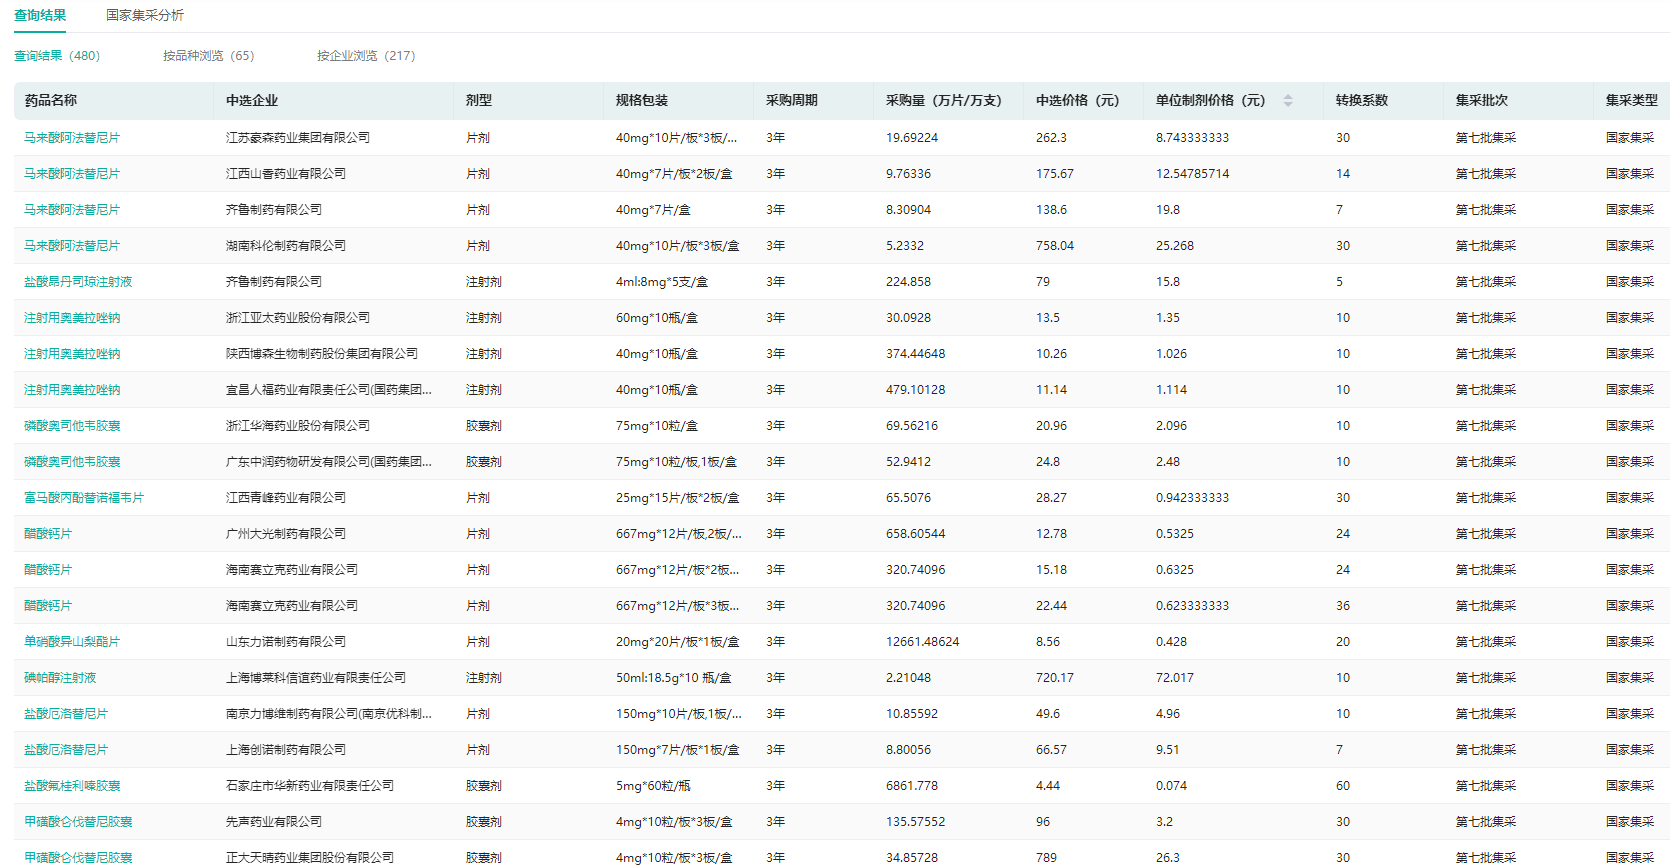This screenshot has width=1671, height=867.
Task: Switch to the 国家集采分析 tab
Action: point(145,15)
